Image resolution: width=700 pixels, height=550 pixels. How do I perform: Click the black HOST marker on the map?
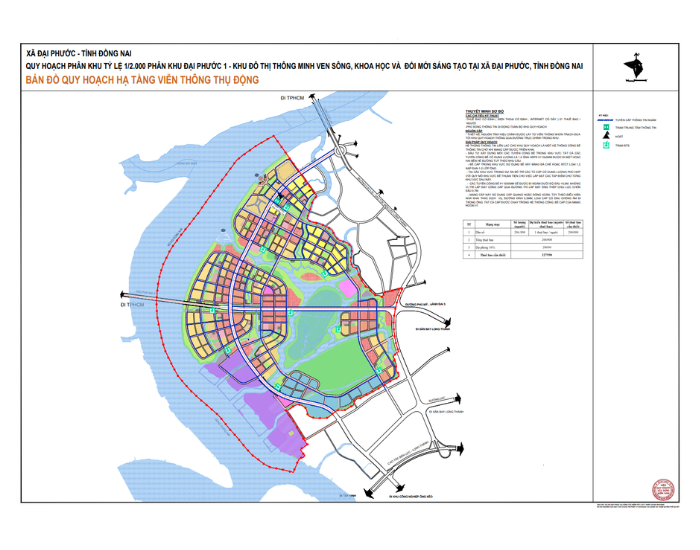(280, 196)
